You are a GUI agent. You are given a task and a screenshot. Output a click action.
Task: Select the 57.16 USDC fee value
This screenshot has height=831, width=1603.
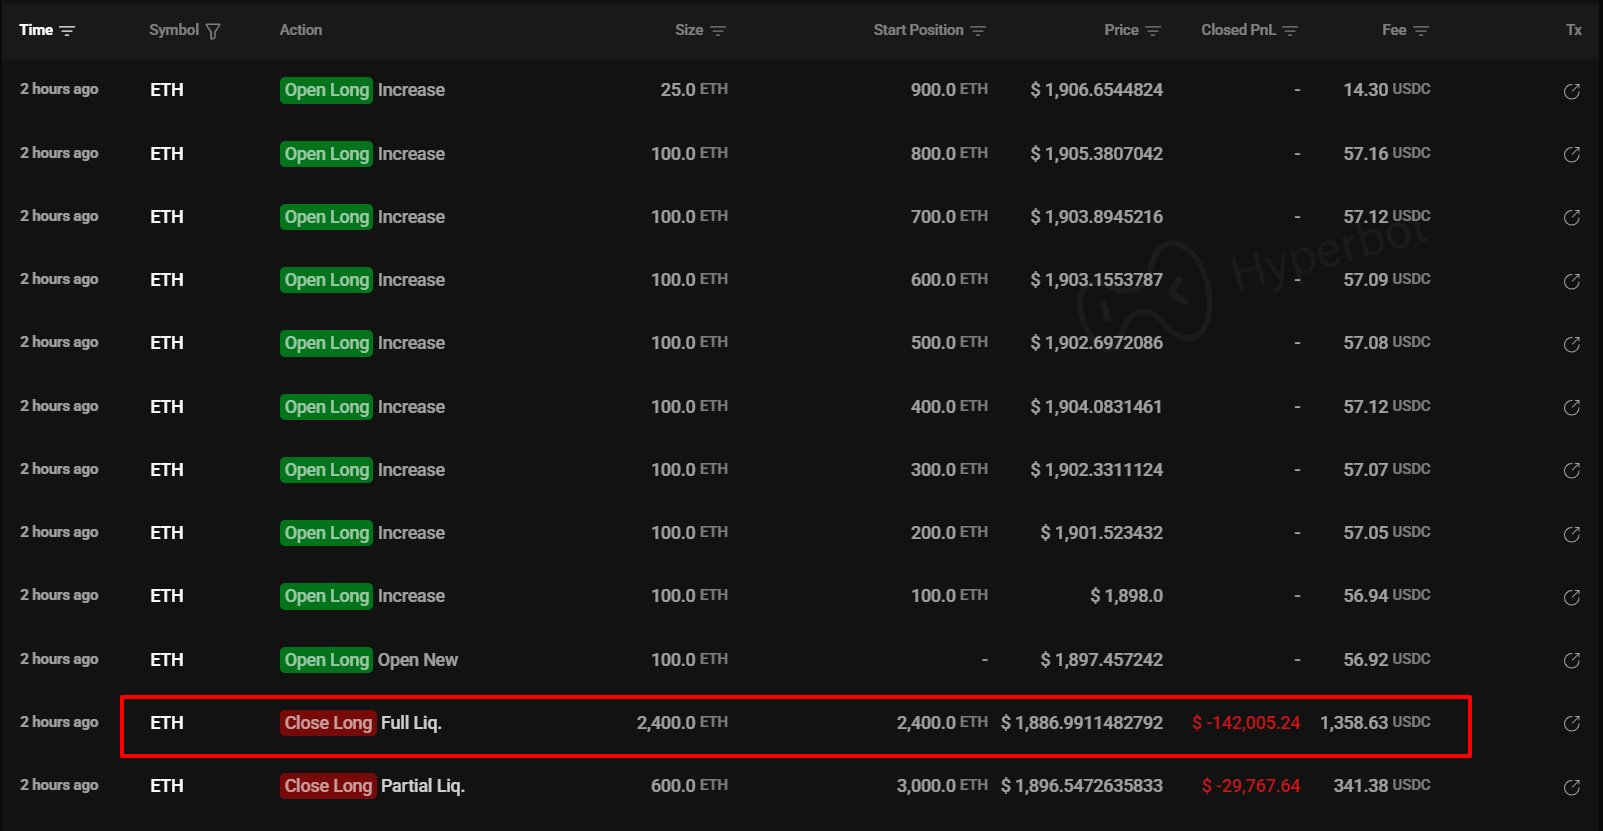1387,153
